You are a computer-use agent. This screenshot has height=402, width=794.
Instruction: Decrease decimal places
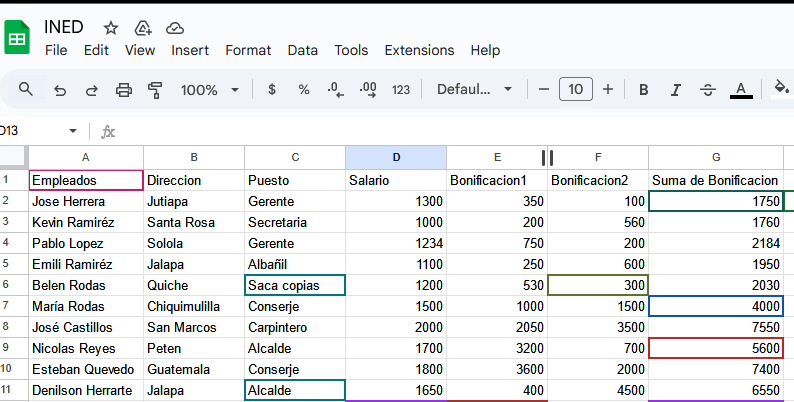pos(335,90)
